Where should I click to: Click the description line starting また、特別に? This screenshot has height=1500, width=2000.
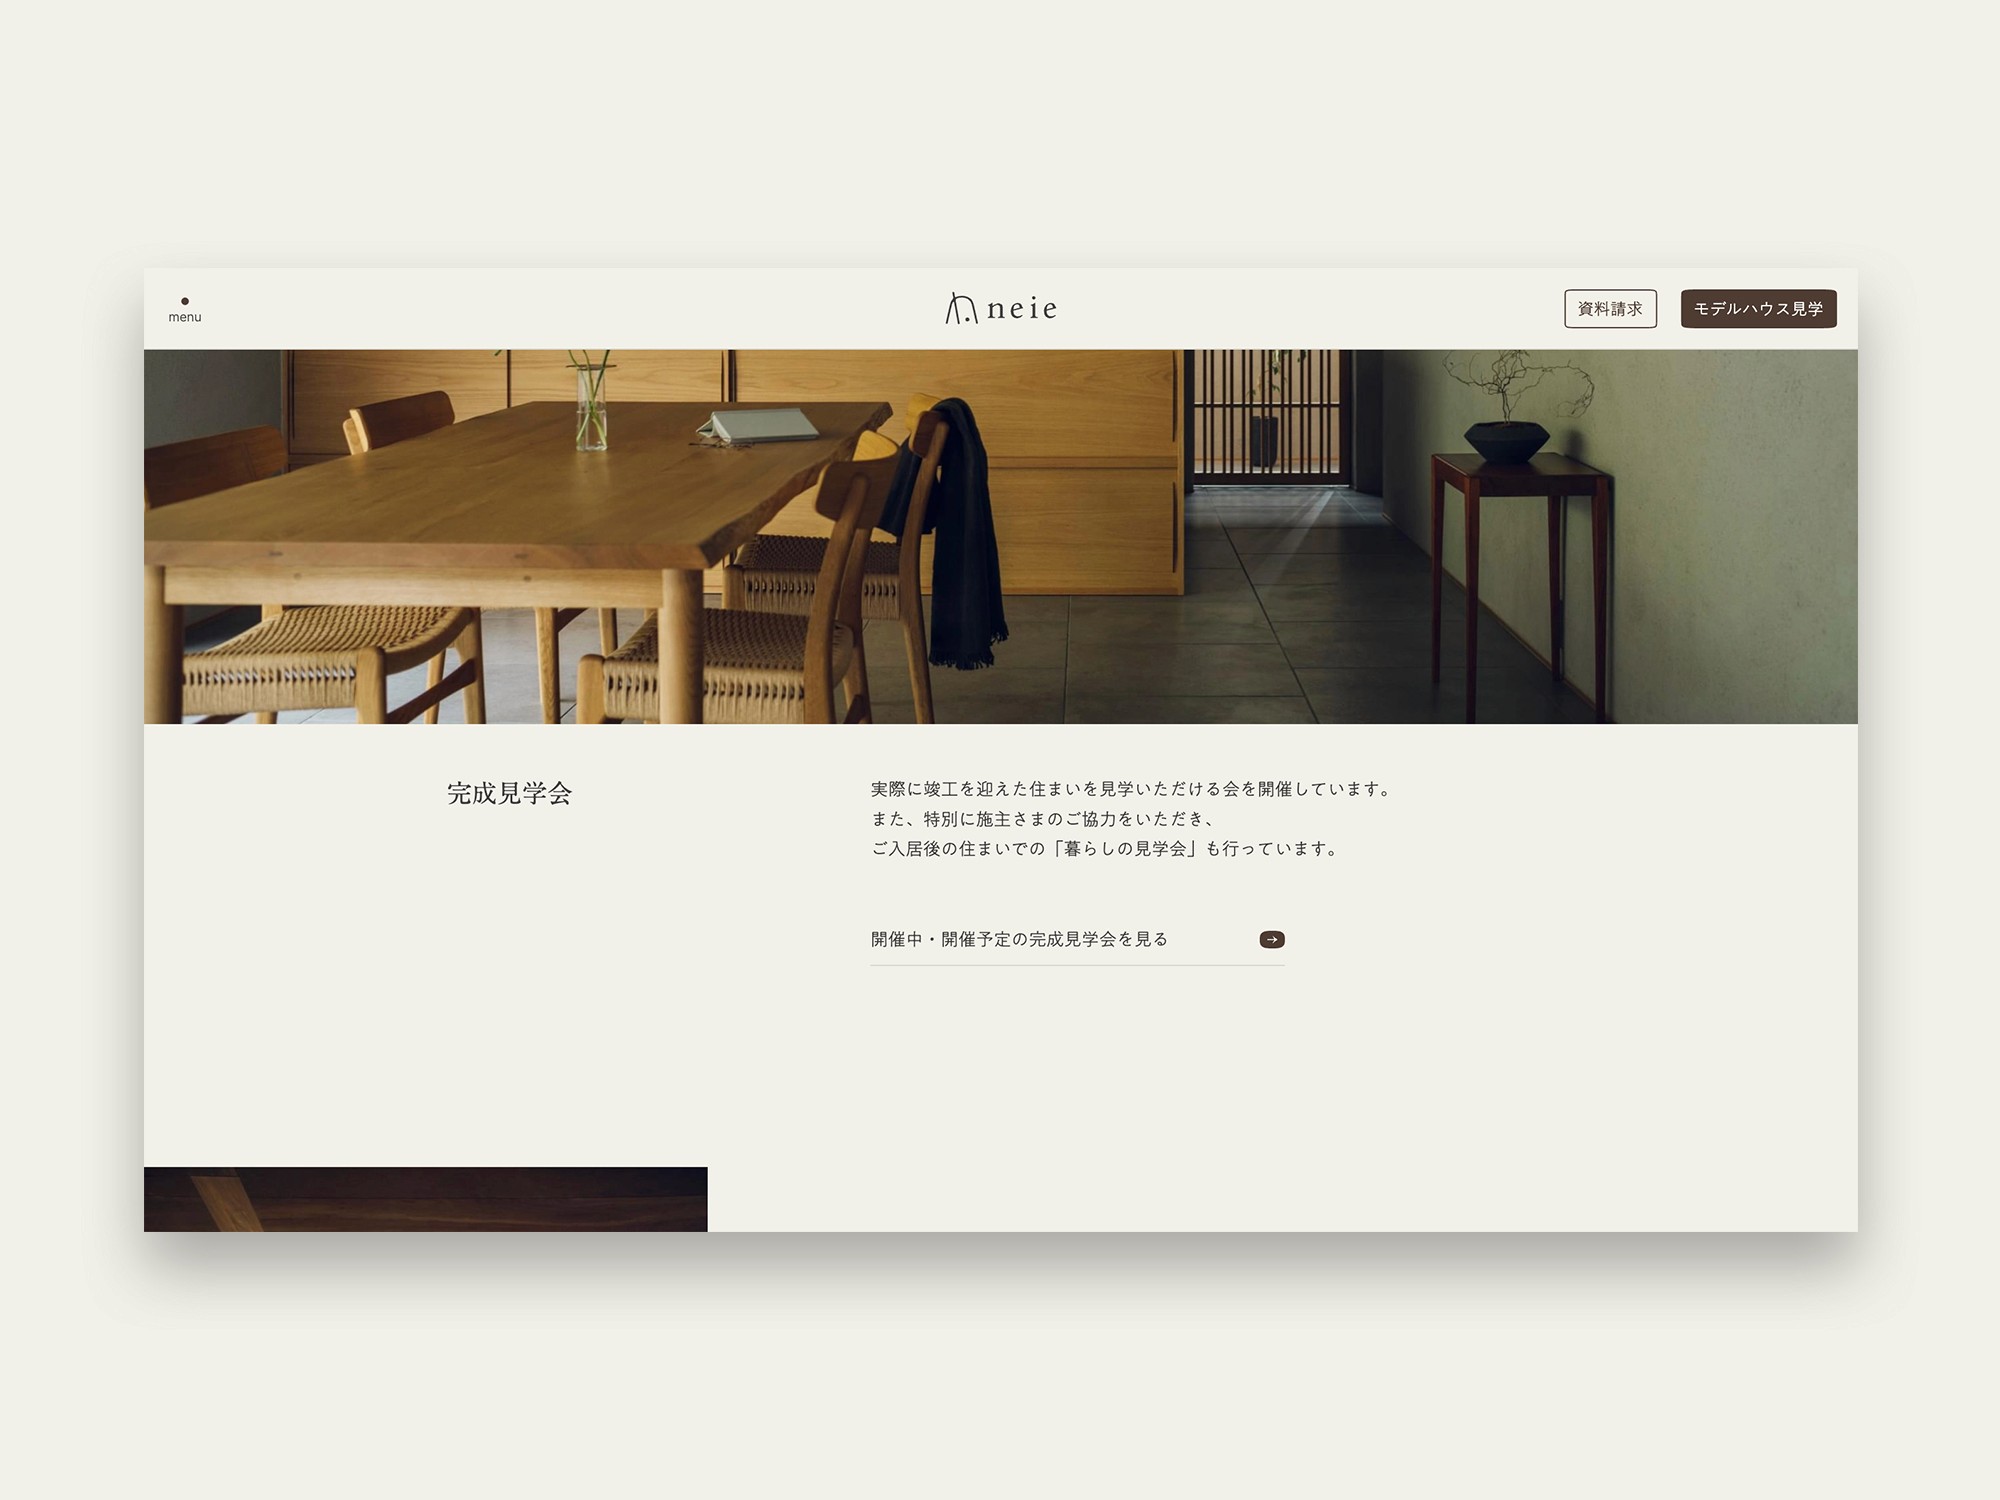(1043, 819)
